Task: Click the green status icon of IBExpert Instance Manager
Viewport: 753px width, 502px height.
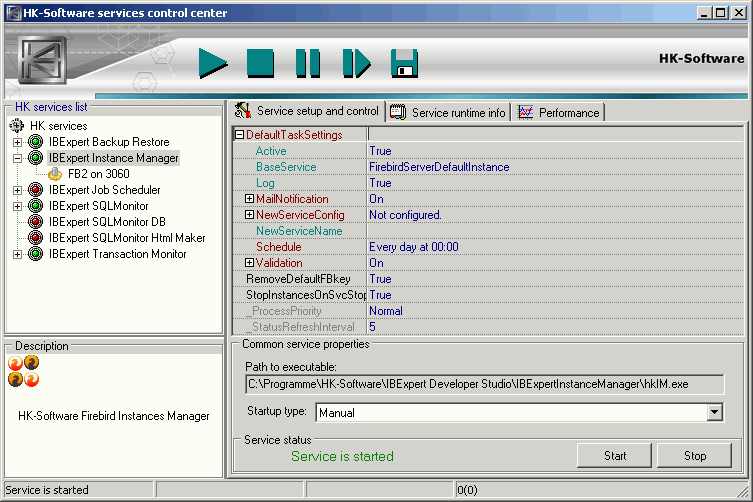Action: (x=35, y=158)
